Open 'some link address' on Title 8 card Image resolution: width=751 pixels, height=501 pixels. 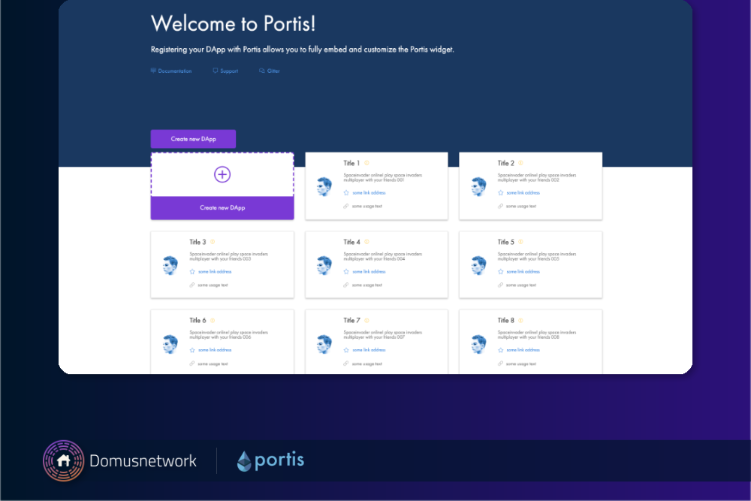pyautogui.click(x=523, y=350)
